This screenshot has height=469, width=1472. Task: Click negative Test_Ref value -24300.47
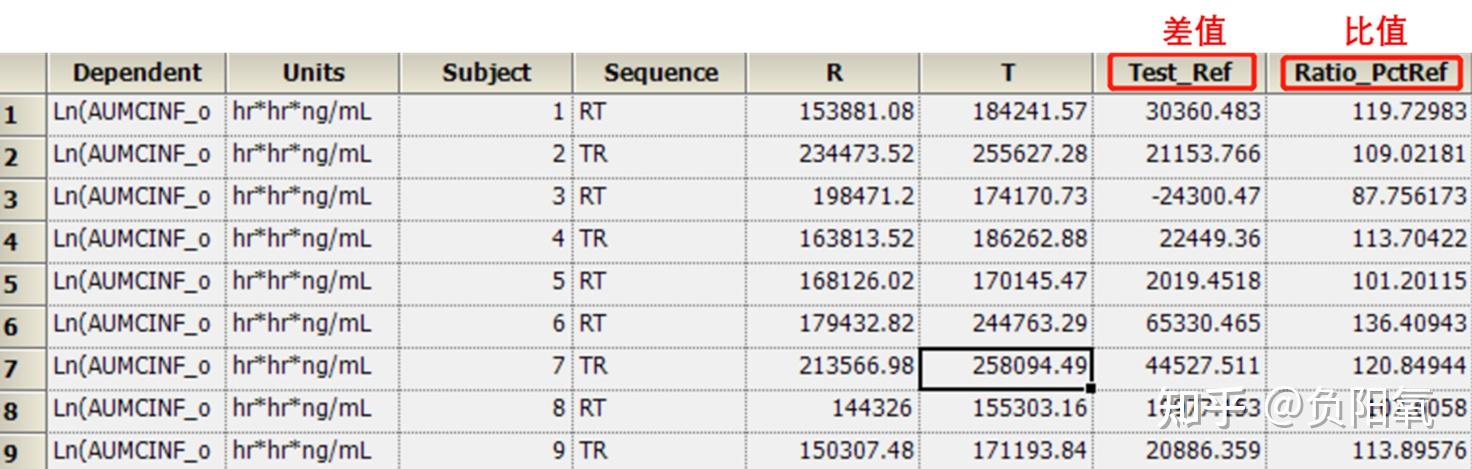click(x=1180, y=197)
